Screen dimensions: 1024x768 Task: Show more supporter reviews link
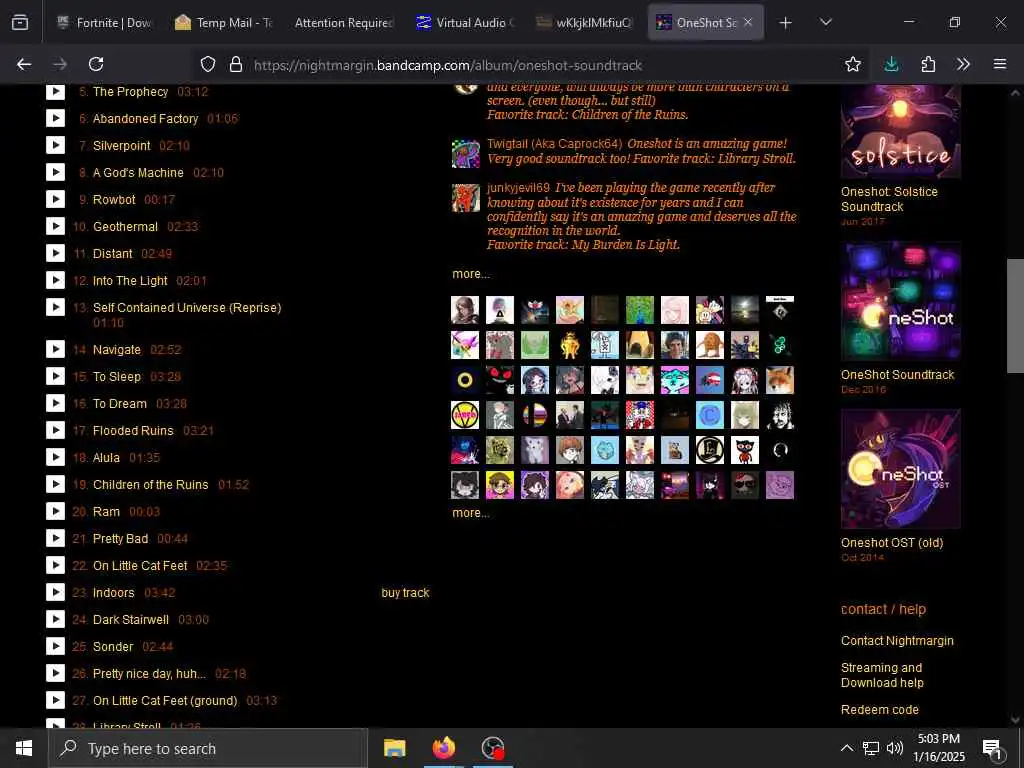click(x=471, y=274)
